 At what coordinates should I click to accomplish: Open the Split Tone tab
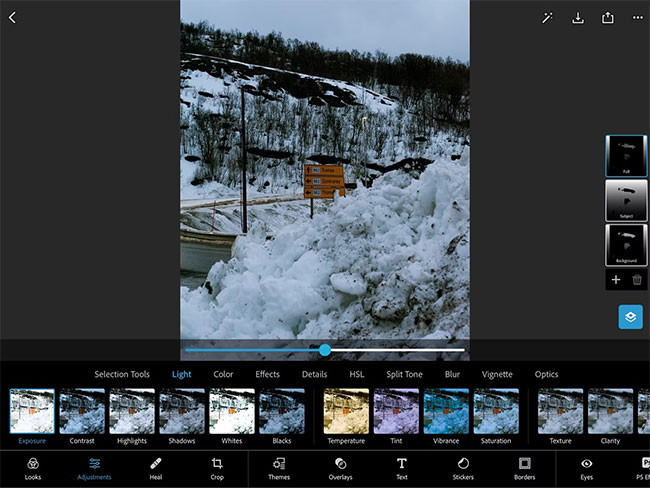coord(405,374)
